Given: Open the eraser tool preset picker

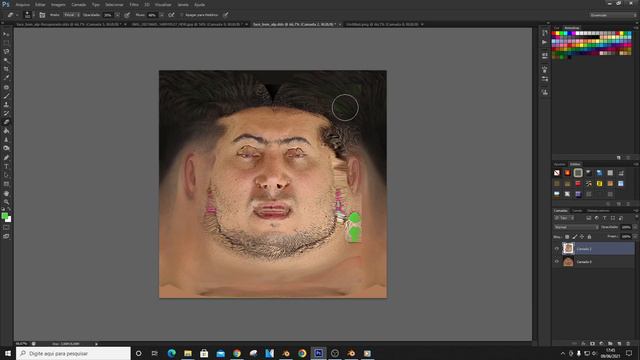Looking at the screenshot, I should pos(12,15).
